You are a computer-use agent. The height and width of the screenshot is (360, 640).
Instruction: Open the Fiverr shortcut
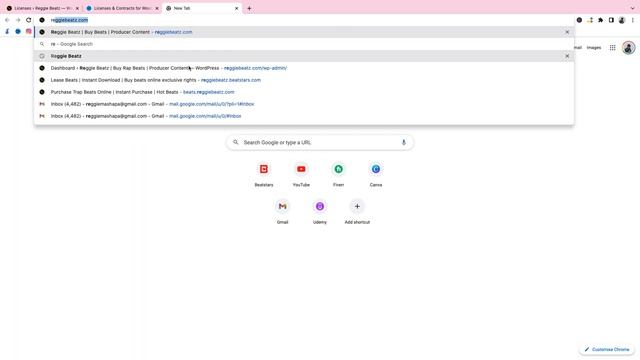[338, 175]
